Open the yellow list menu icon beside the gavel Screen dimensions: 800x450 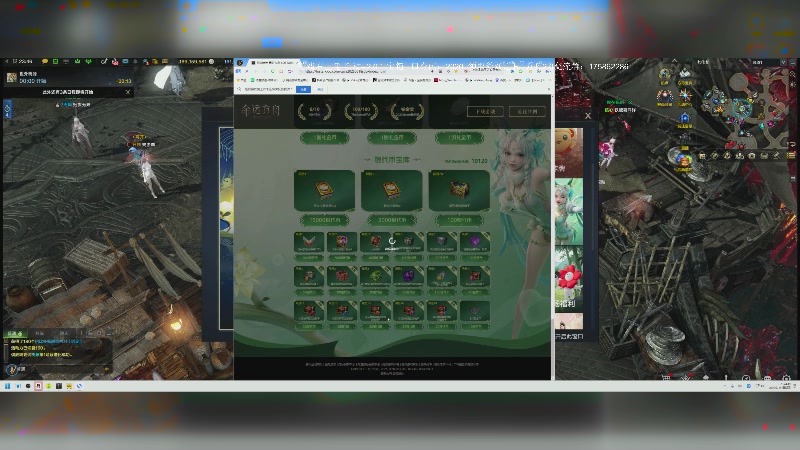pos(790,156)
